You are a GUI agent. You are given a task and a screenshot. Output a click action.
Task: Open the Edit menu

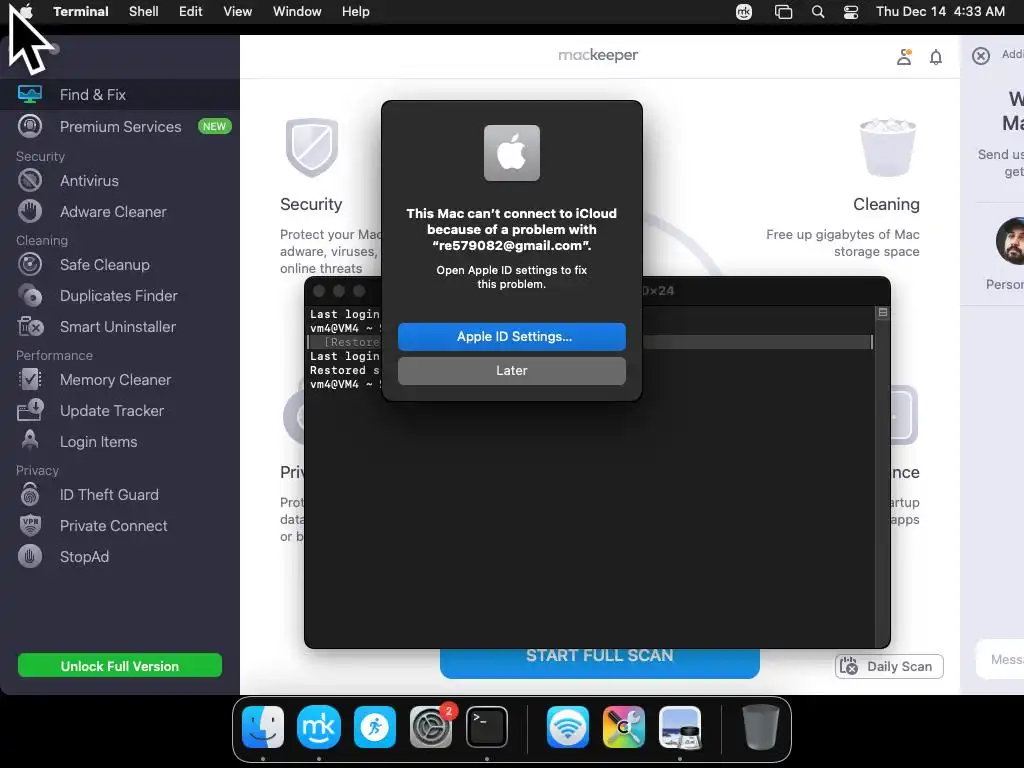[191, 12]
